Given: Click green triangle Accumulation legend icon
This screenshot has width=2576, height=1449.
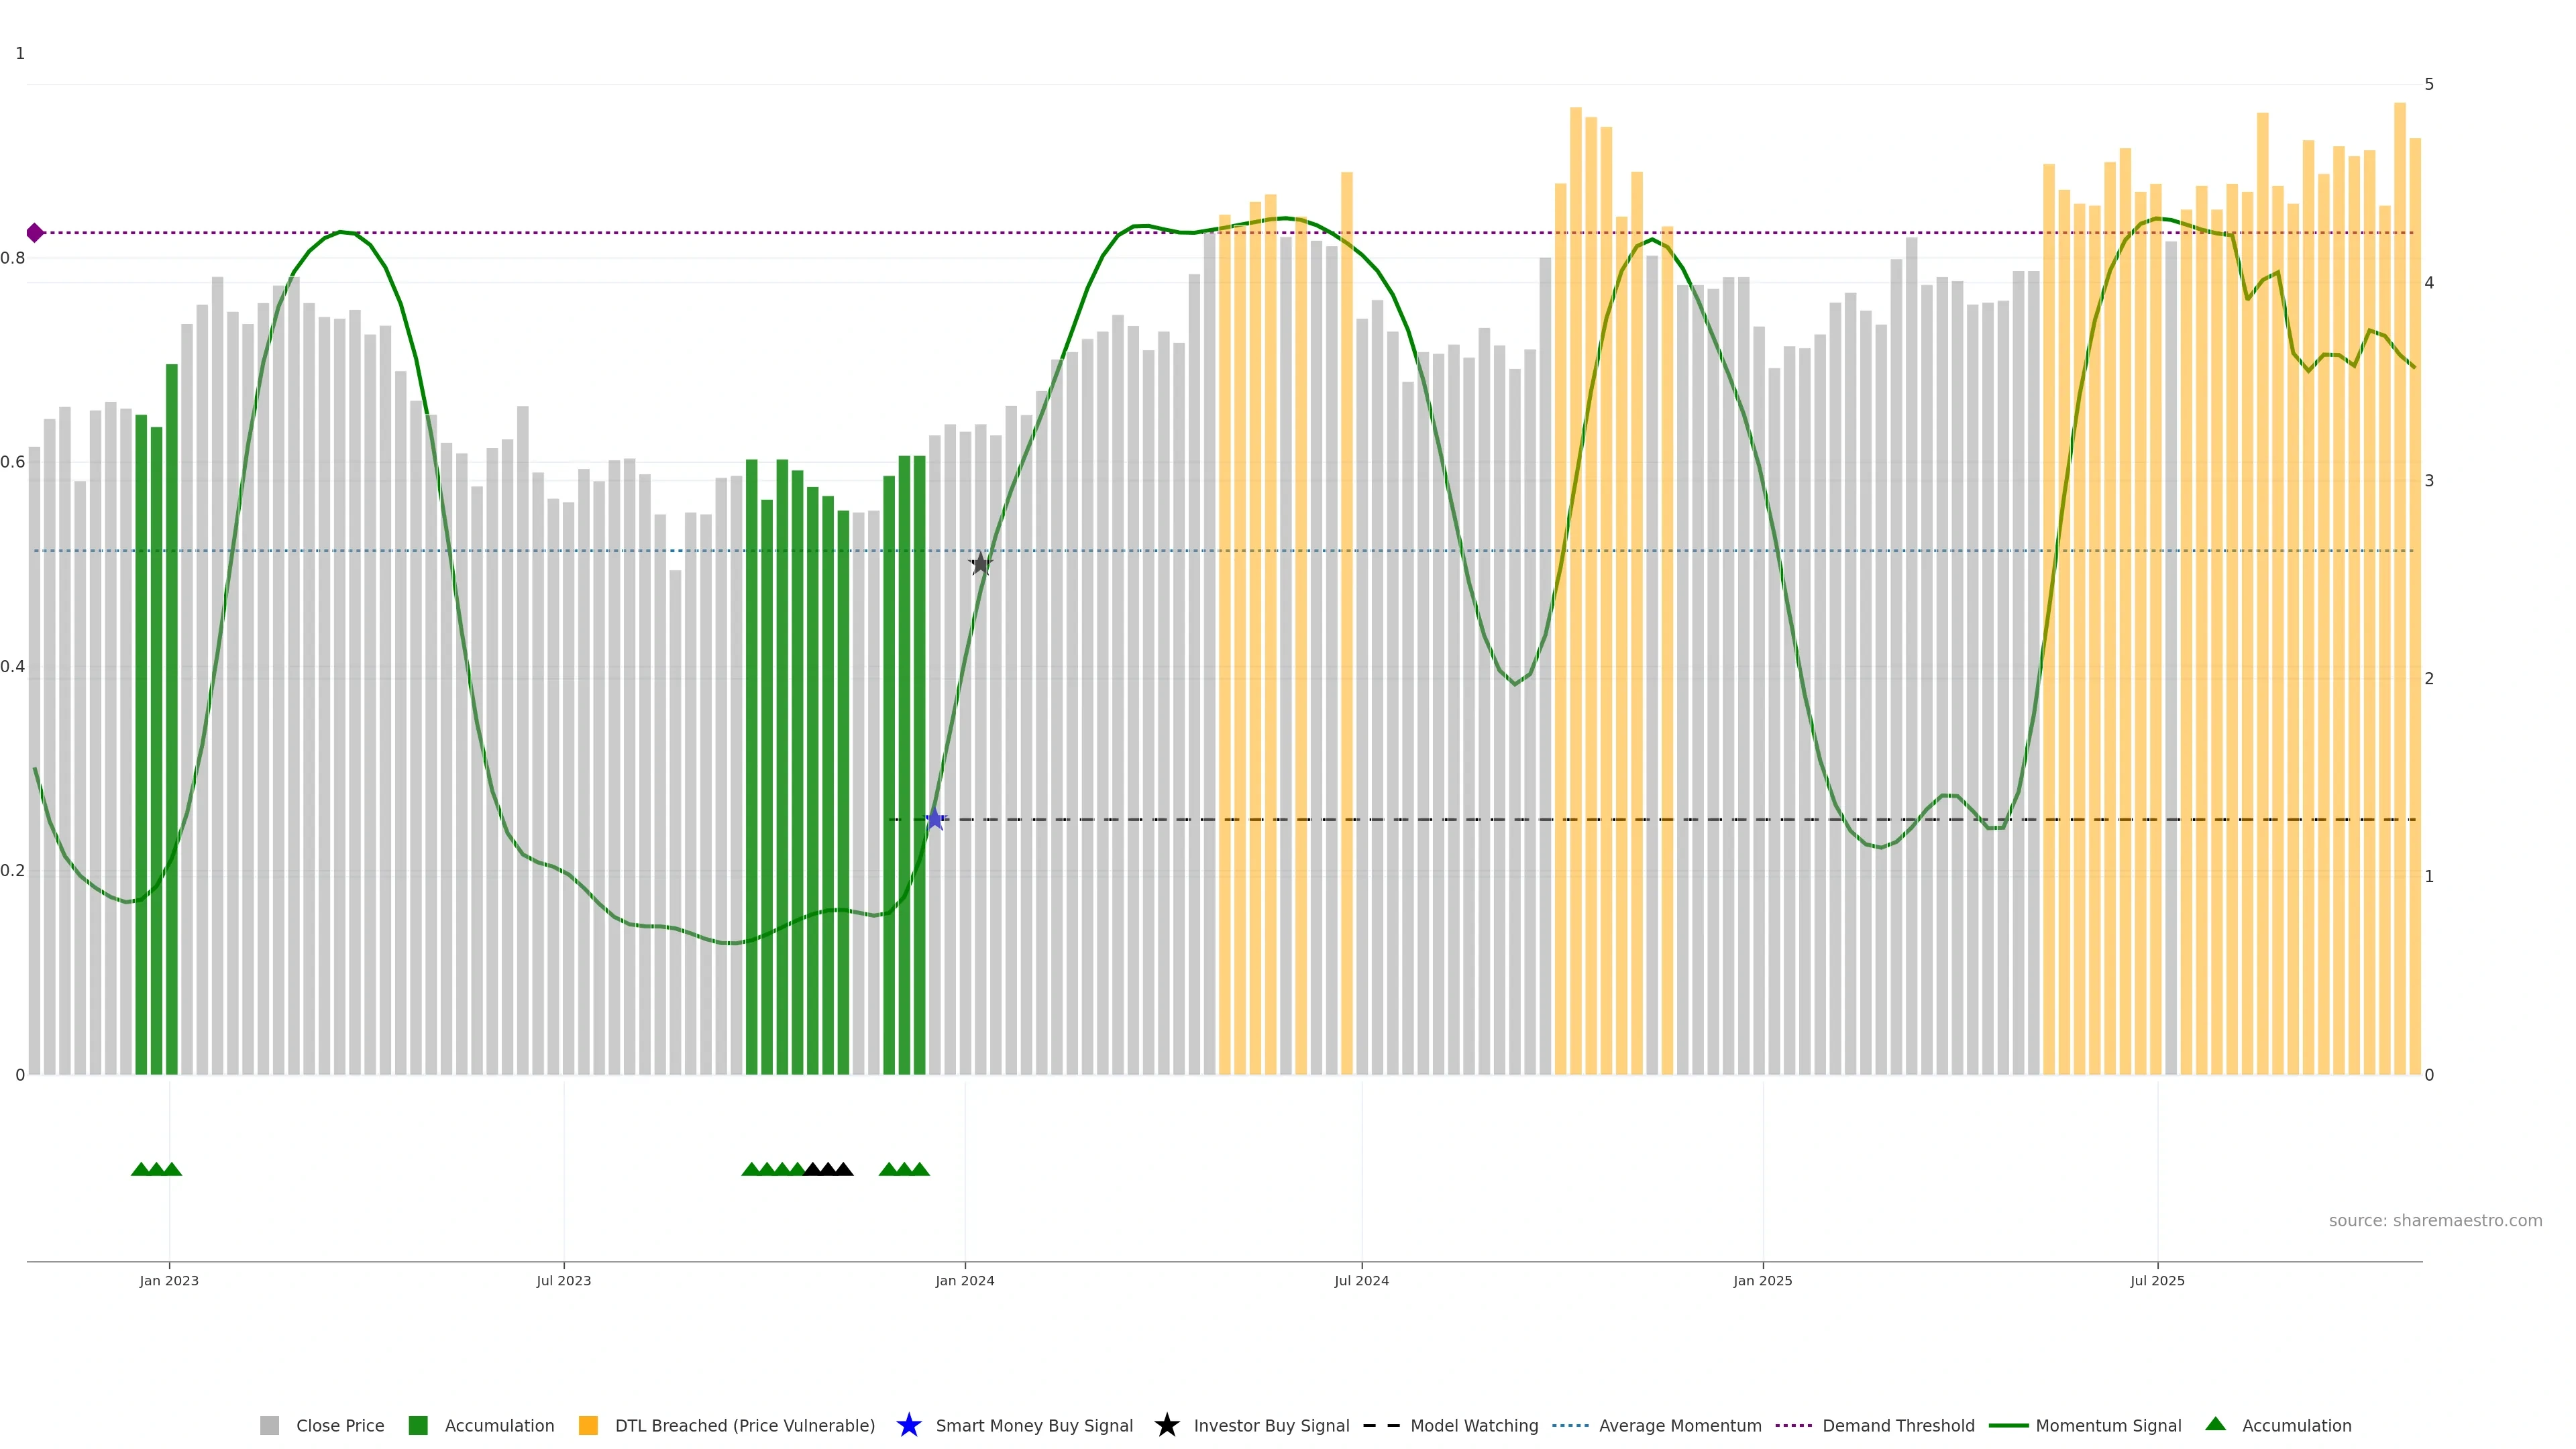Looking at the screenshot, I should point(2215,1424).
